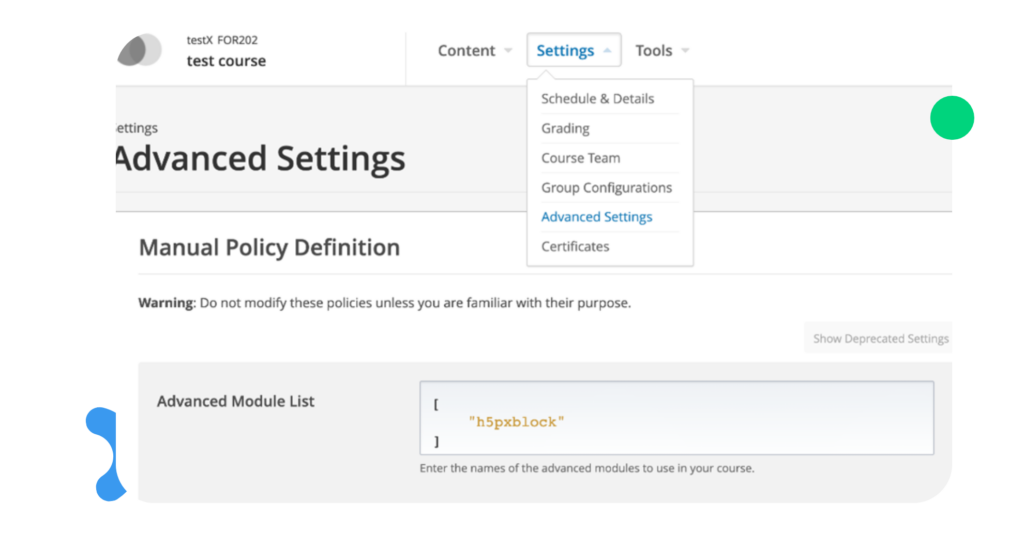1024x559 pixels.
Task: Click the highlighted Advanced Settings menu item
Action: click(x=596, y=217)
